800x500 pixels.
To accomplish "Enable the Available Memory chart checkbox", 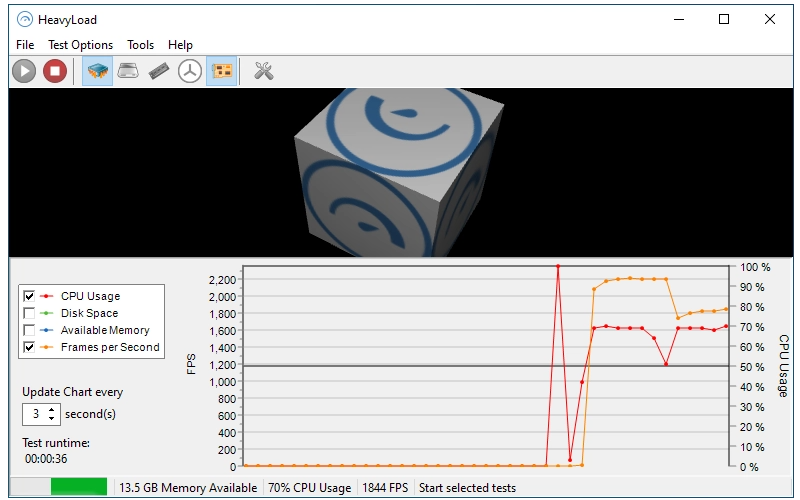I will coord(29,330).
